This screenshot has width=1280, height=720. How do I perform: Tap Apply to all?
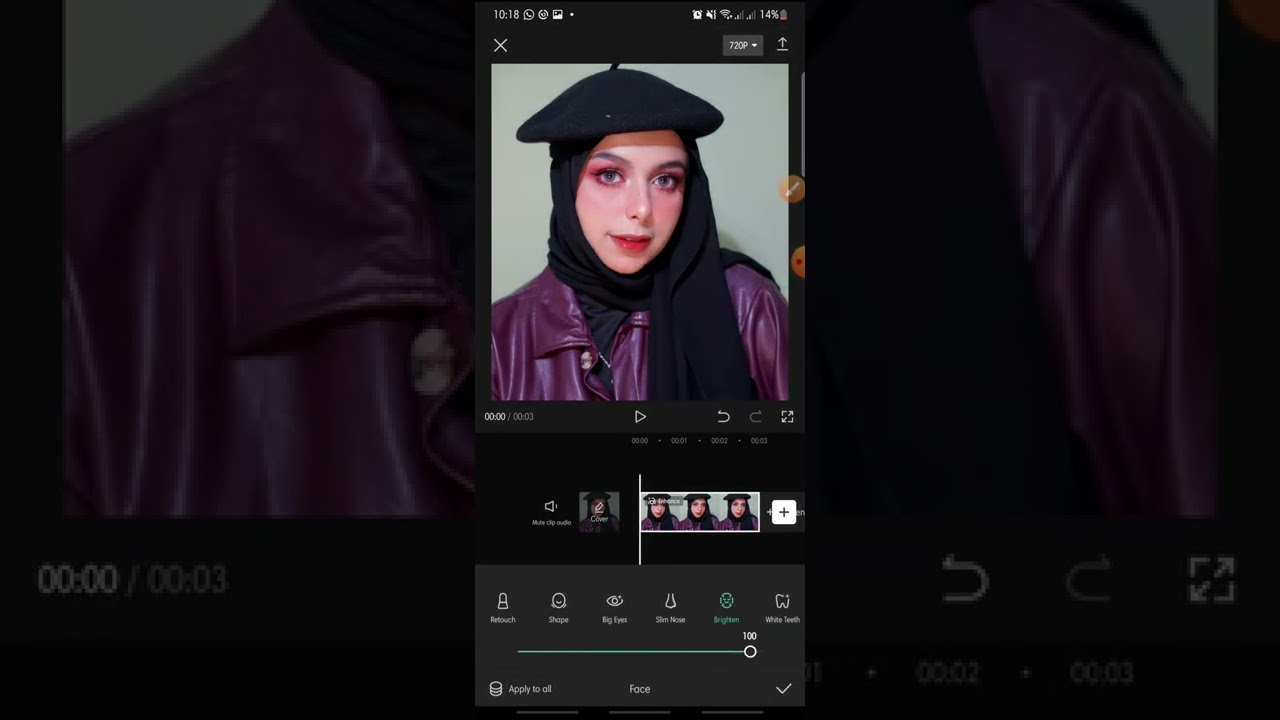coord(520,689)
